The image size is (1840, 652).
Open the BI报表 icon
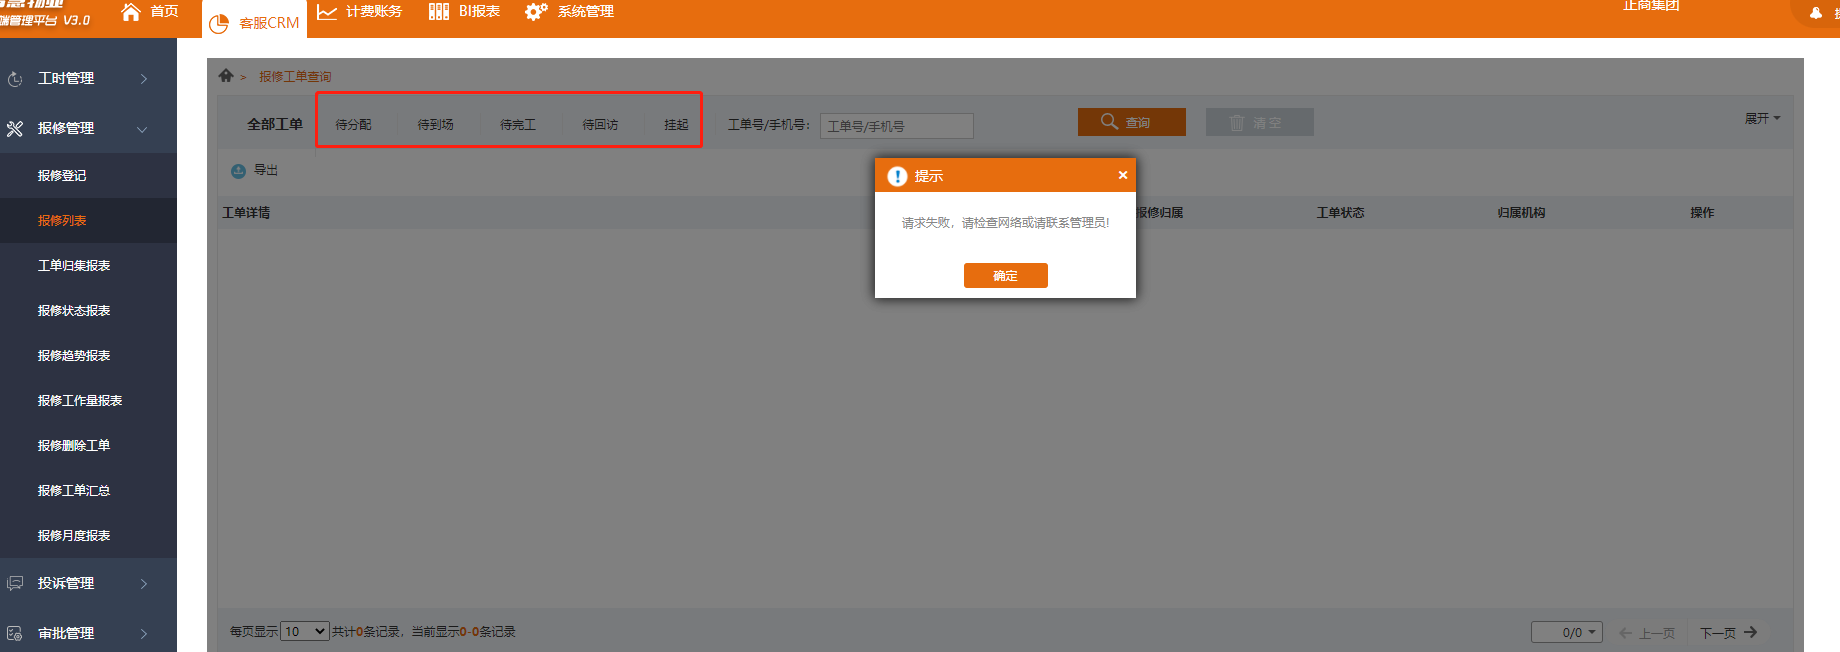pyautogui.click(x=439, y=12)
